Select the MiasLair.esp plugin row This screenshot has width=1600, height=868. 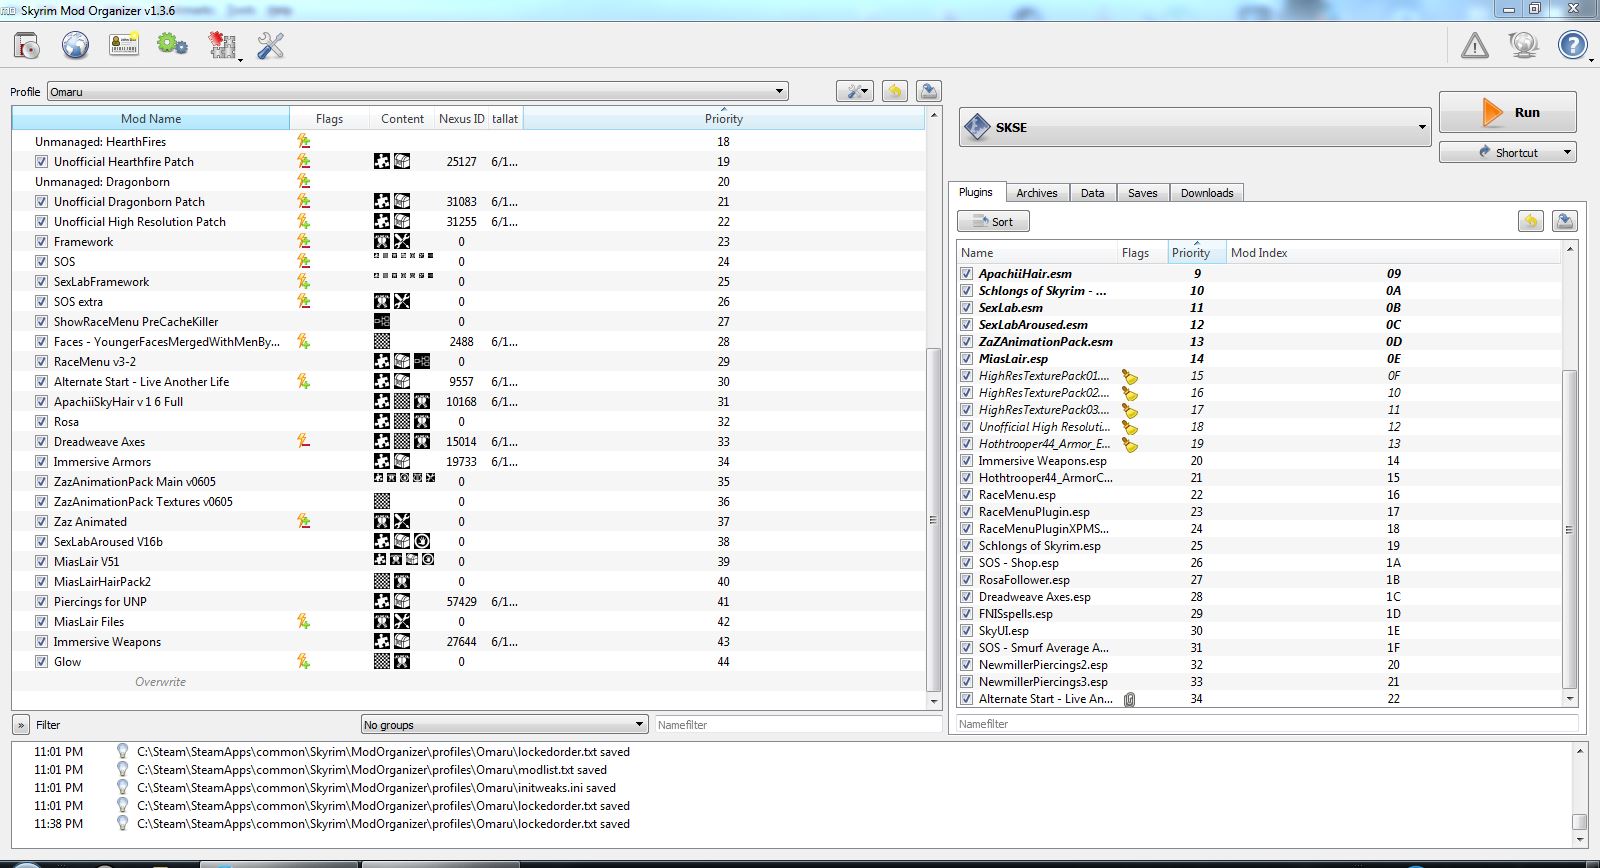[1259, 358]
